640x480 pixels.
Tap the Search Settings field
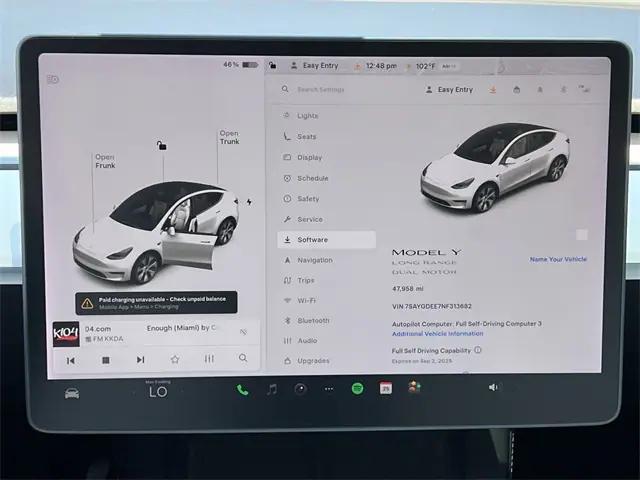click(321, 89)
